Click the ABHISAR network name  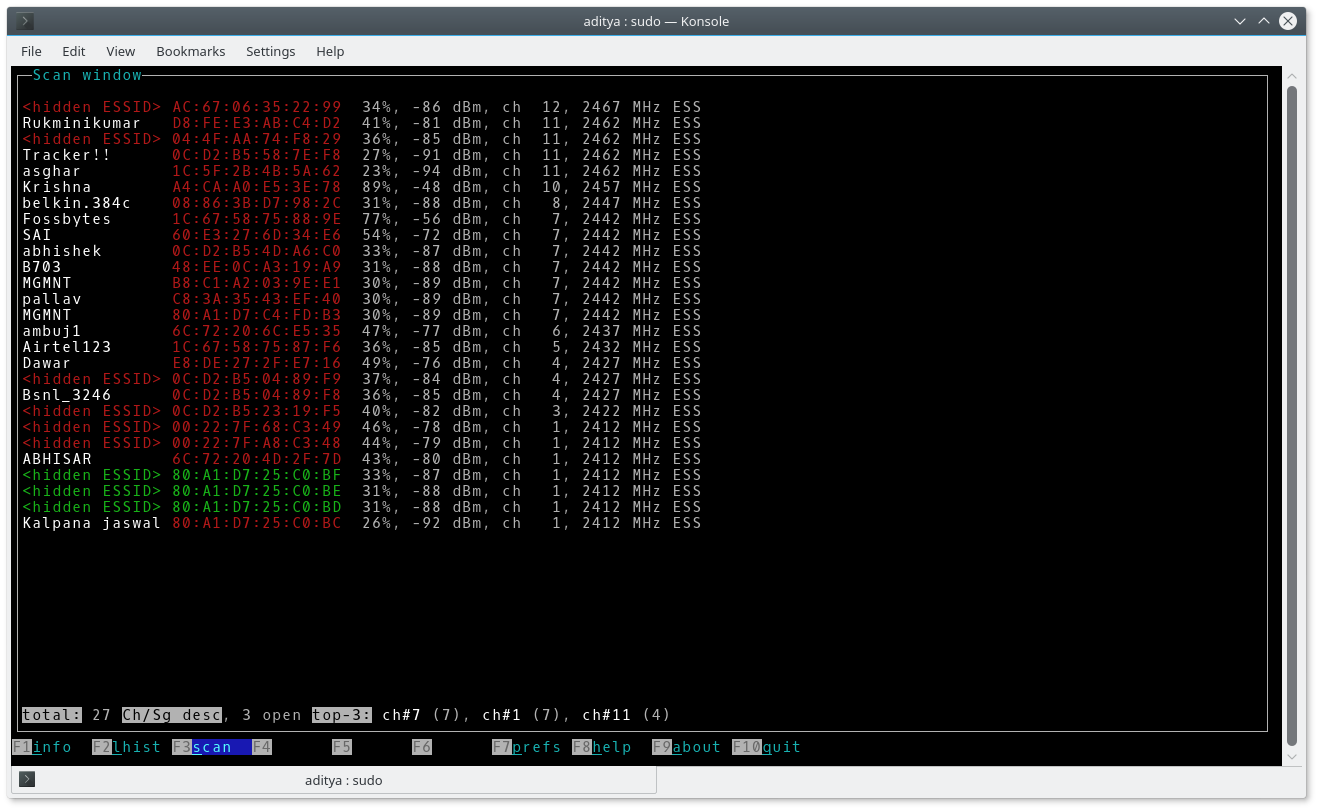pos(57,459)
